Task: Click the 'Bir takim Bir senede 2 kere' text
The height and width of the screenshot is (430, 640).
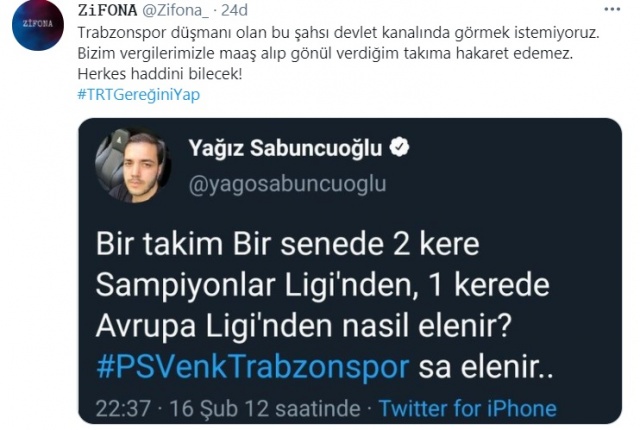Action: click(287, 244)
